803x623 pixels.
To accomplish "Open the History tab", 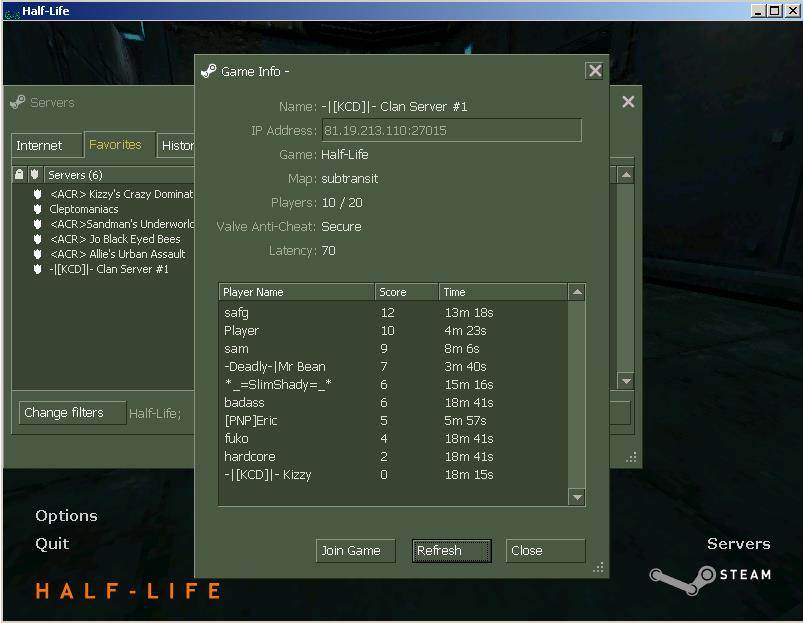I will (x=176, y=145).
